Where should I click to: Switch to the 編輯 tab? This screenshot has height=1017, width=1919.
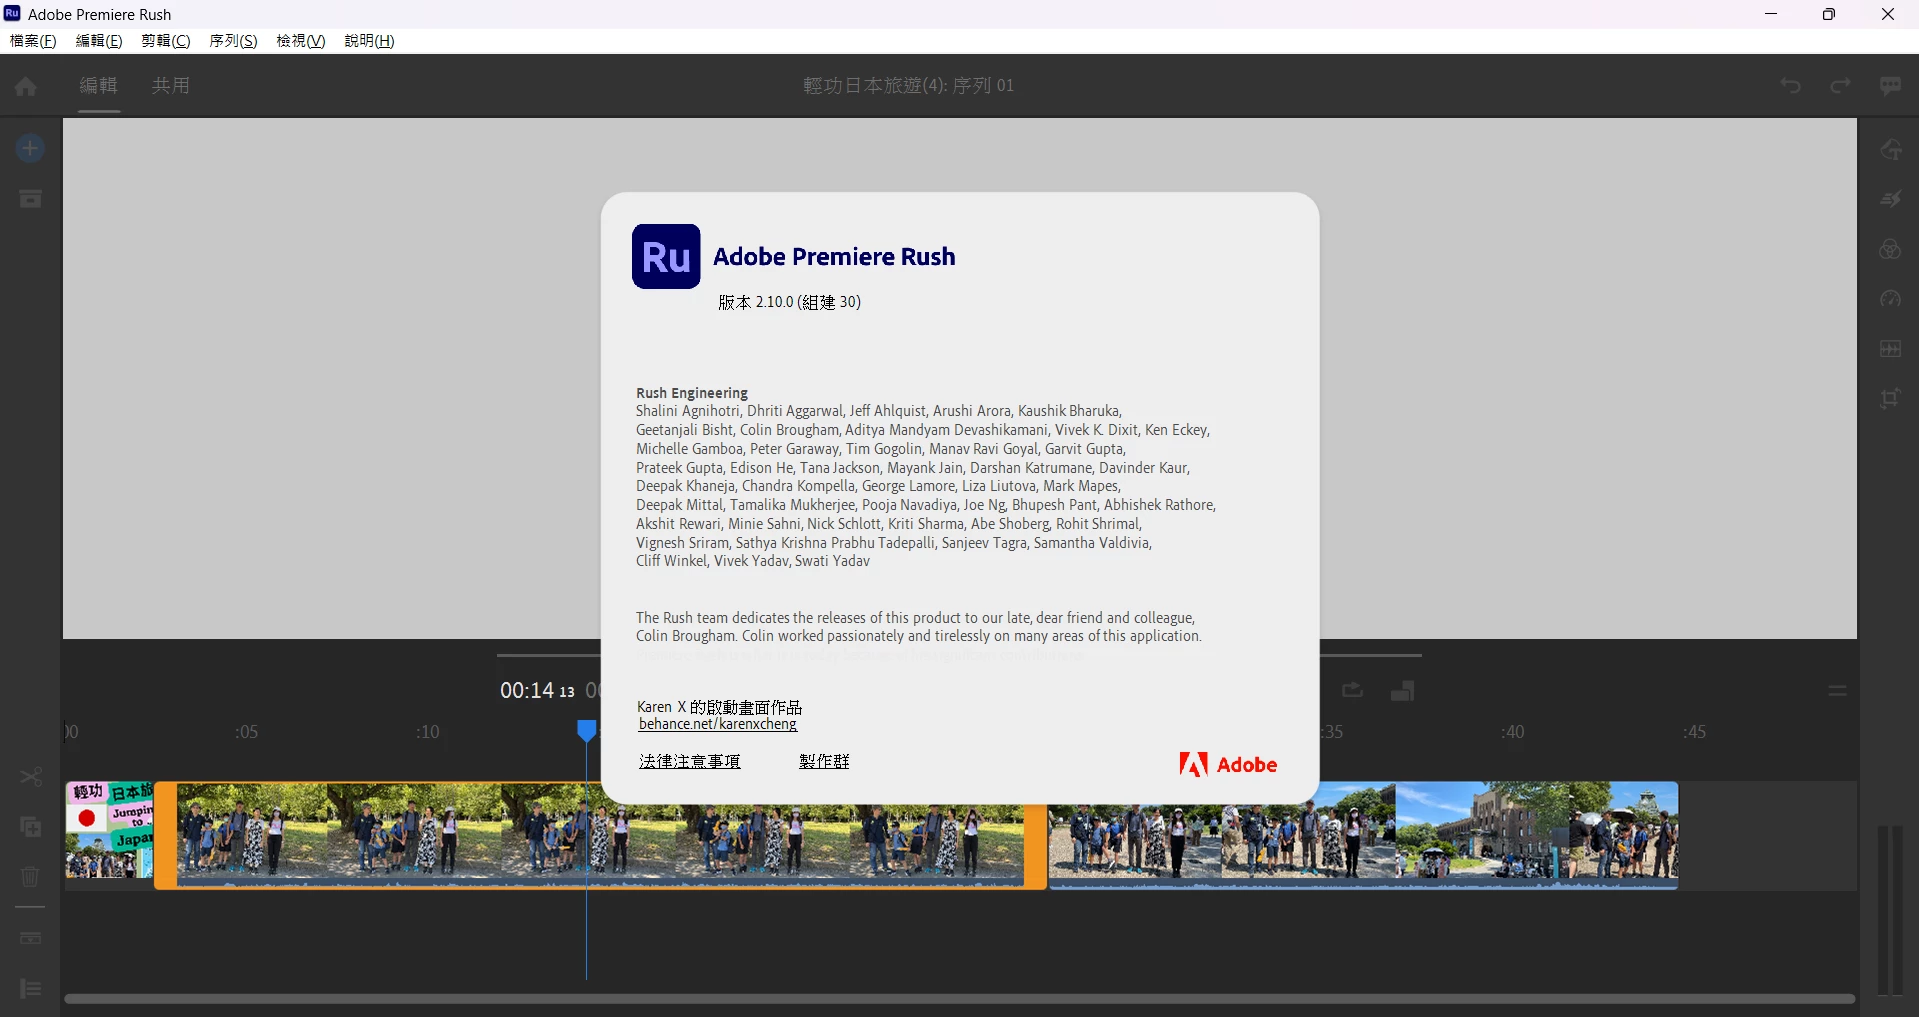pyautogui.click(x=99, y=86)
